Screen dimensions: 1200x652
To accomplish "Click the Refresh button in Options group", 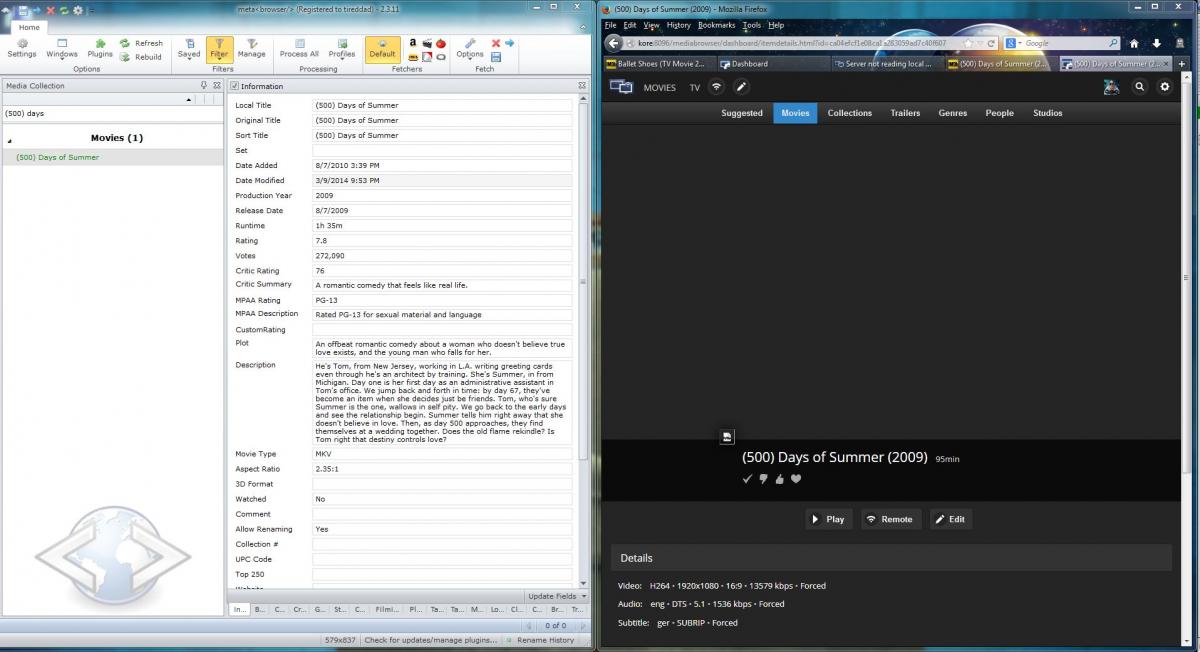I will click(141, 43).
